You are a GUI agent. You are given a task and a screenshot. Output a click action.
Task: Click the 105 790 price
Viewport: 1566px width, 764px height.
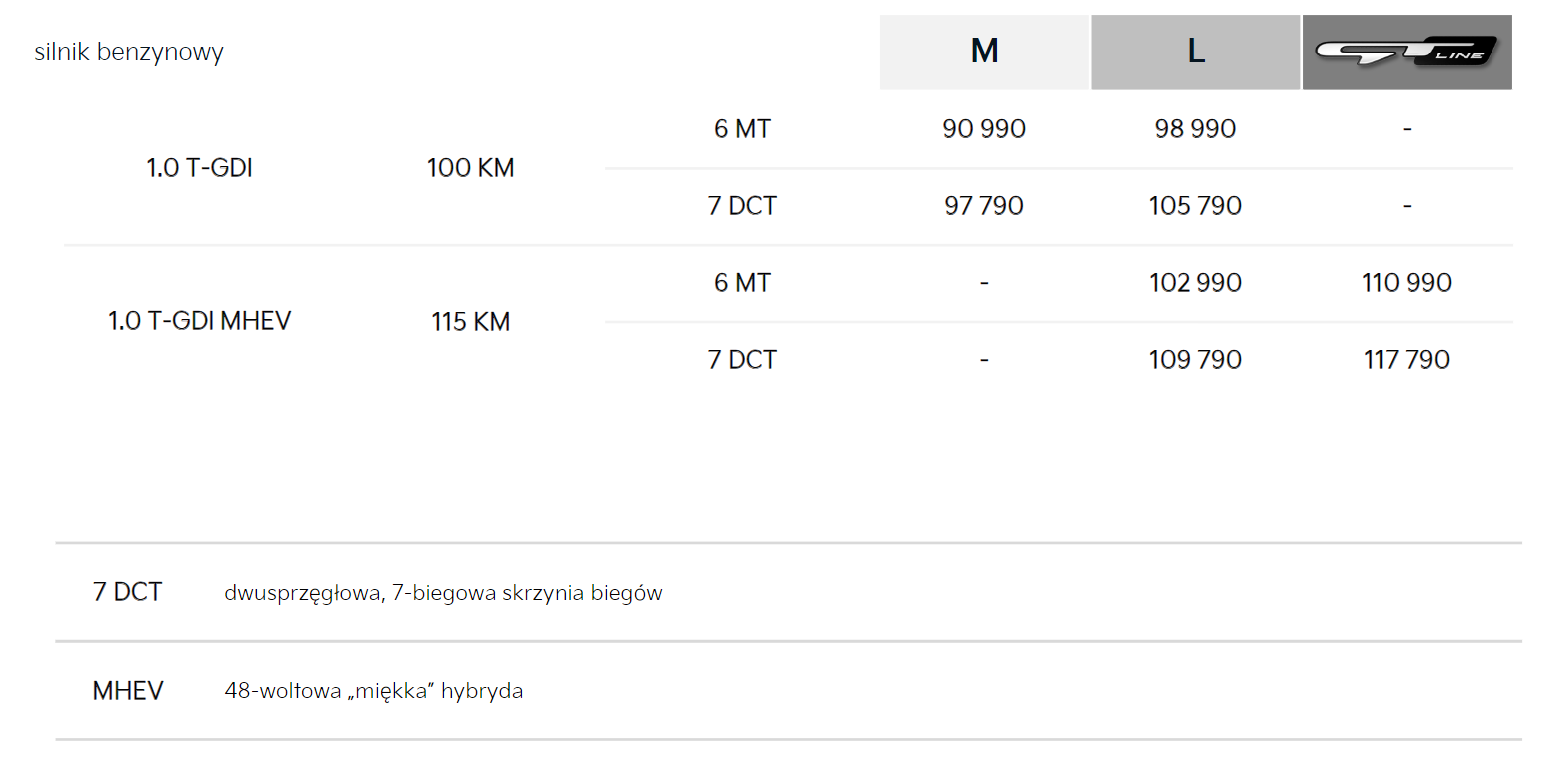[x=1195, y=206]
